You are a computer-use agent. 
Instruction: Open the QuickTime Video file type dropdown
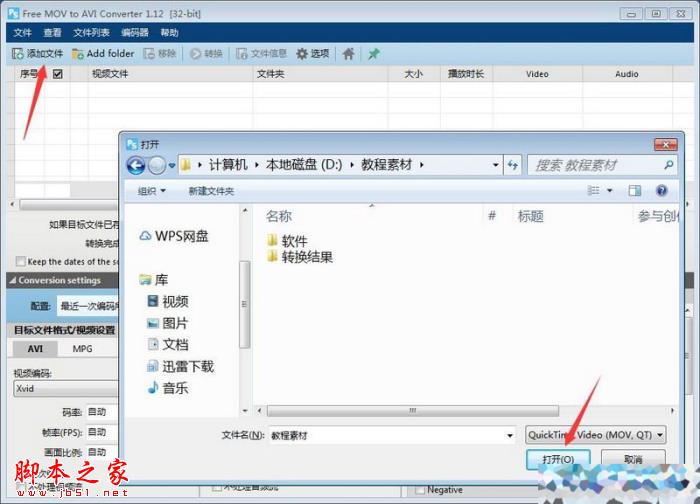[596, 435]
